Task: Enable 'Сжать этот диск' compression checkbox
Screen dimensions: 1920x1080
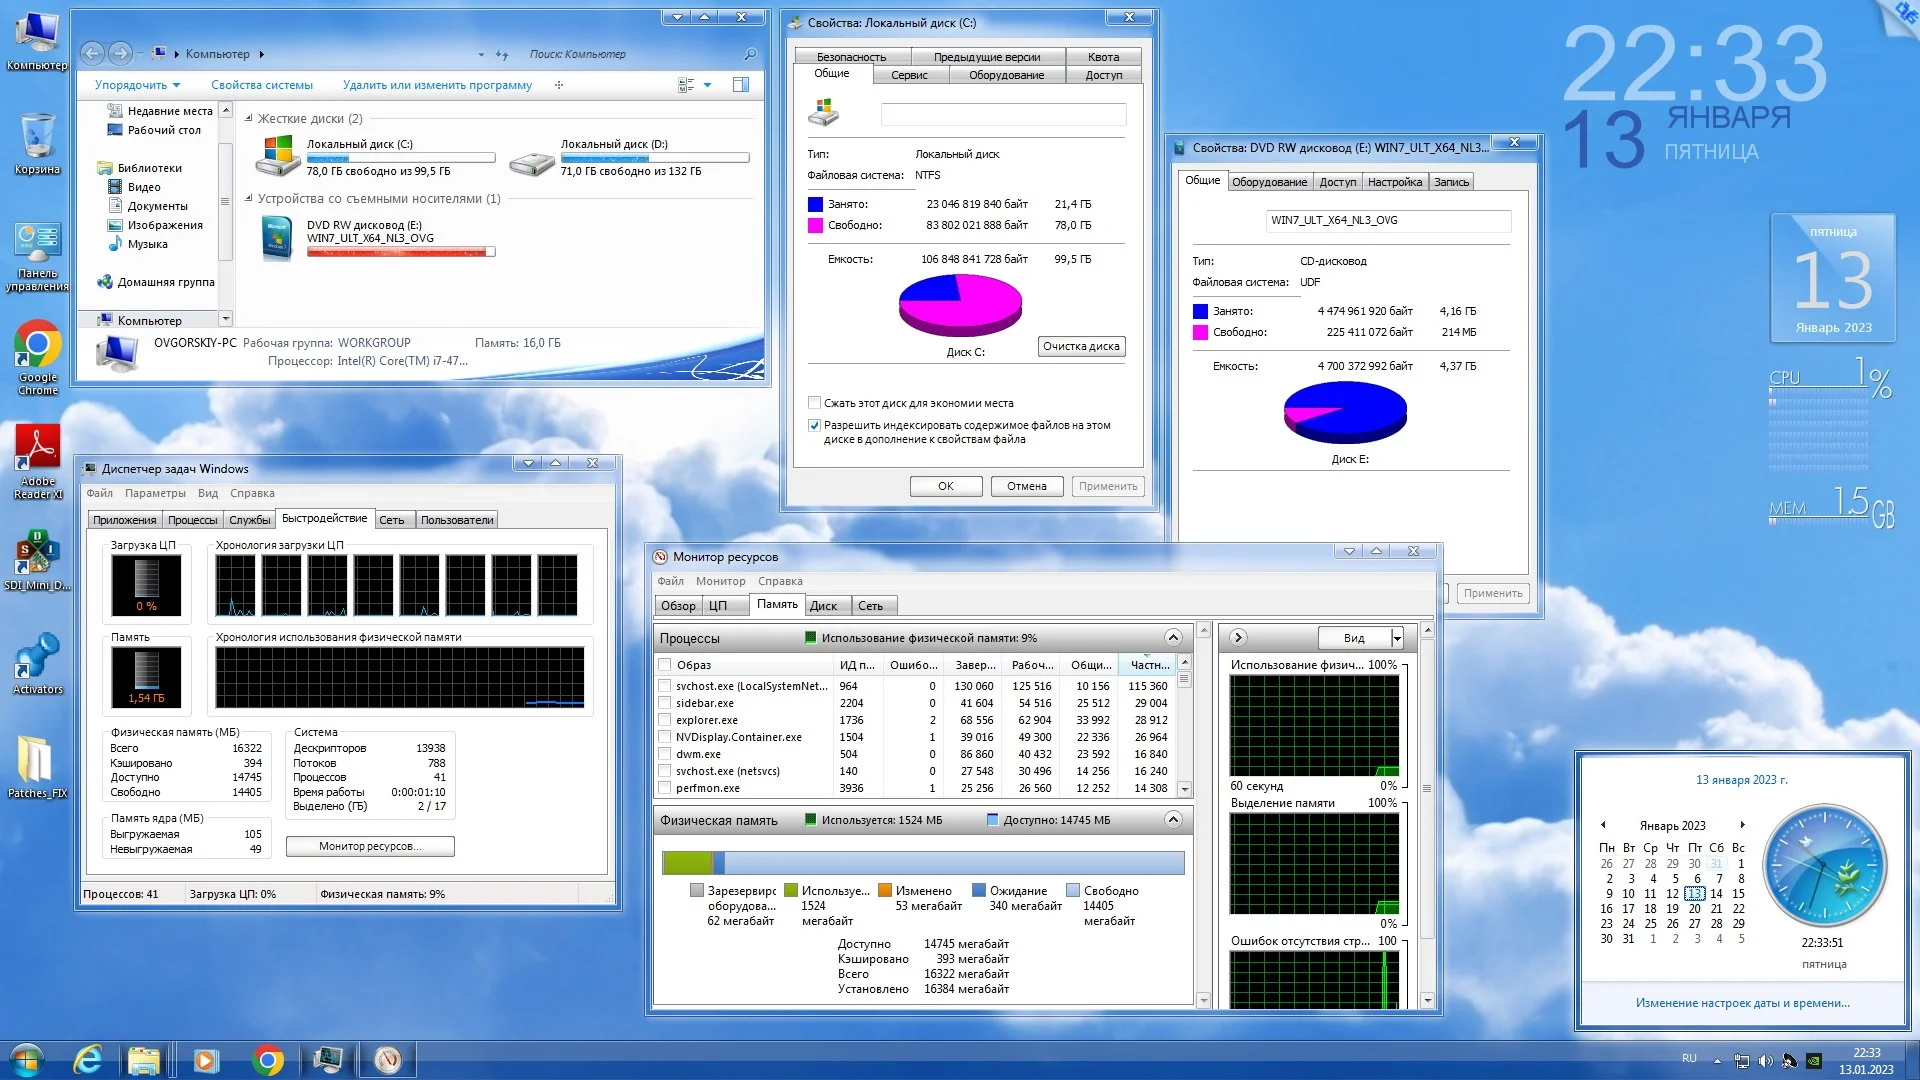Action: coord(814,403)
